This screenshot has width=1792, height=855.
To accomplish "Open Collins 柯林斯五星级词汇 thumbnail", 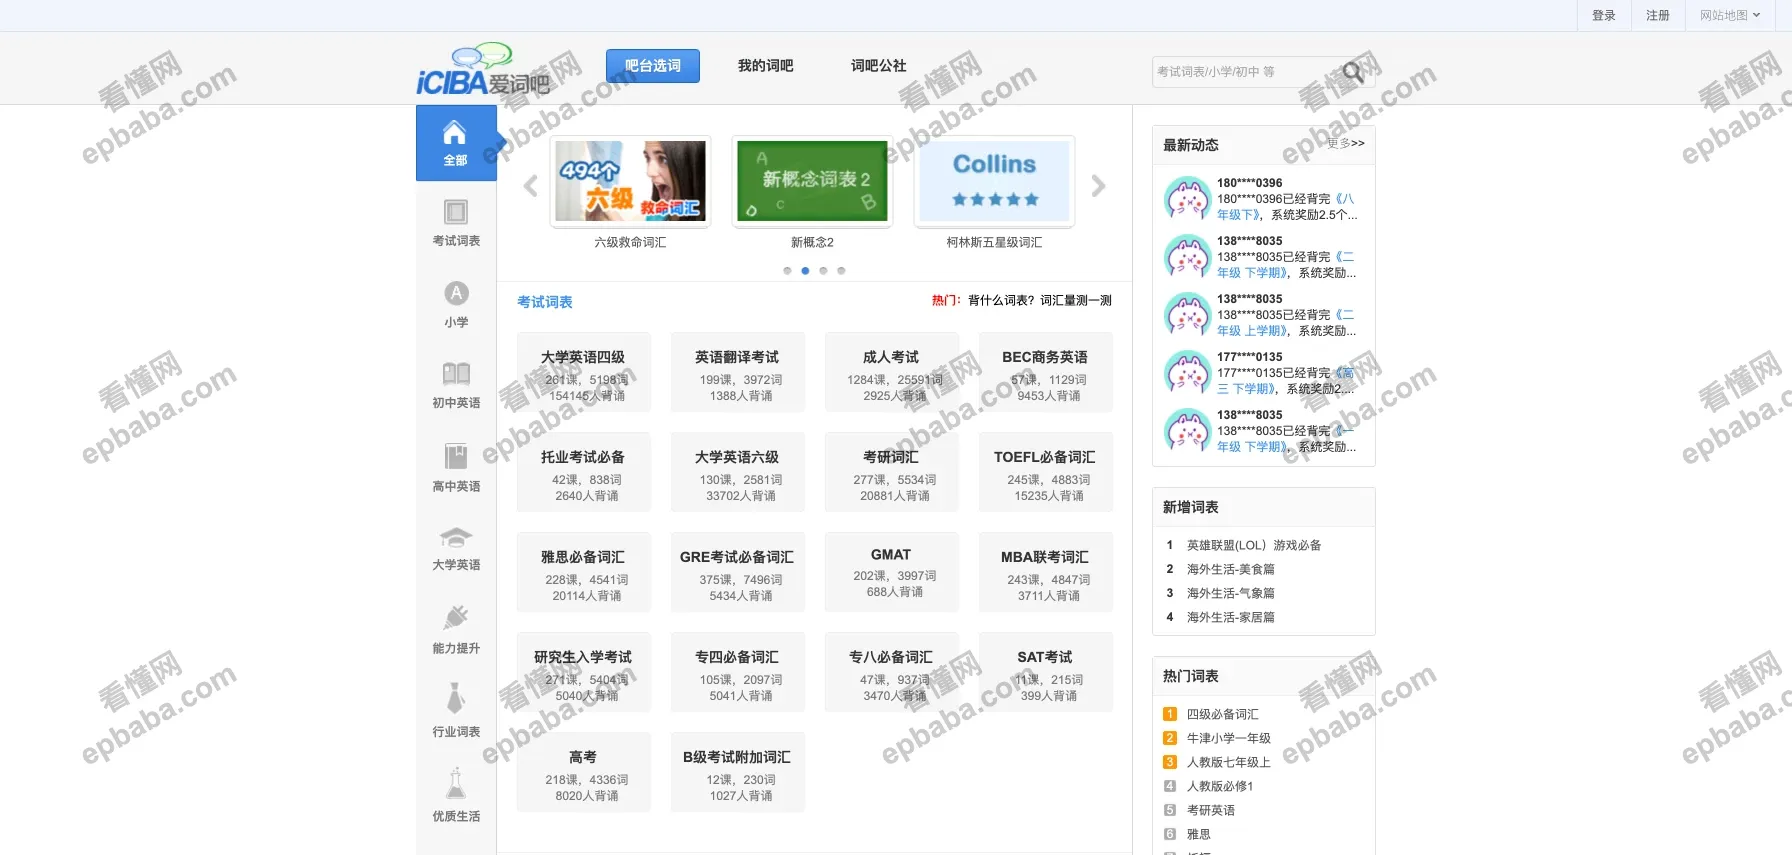I will (x=995, y=181).
